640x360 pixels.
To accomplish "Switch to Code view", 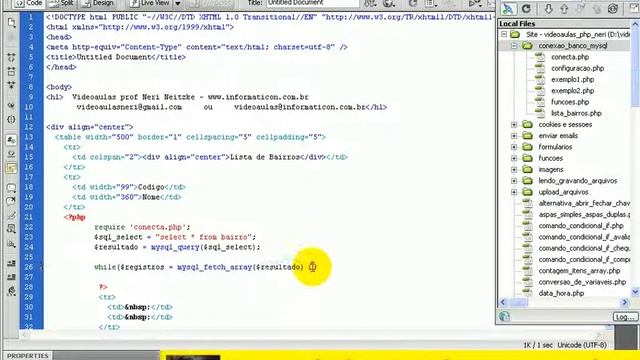I will tap(29, 3).
